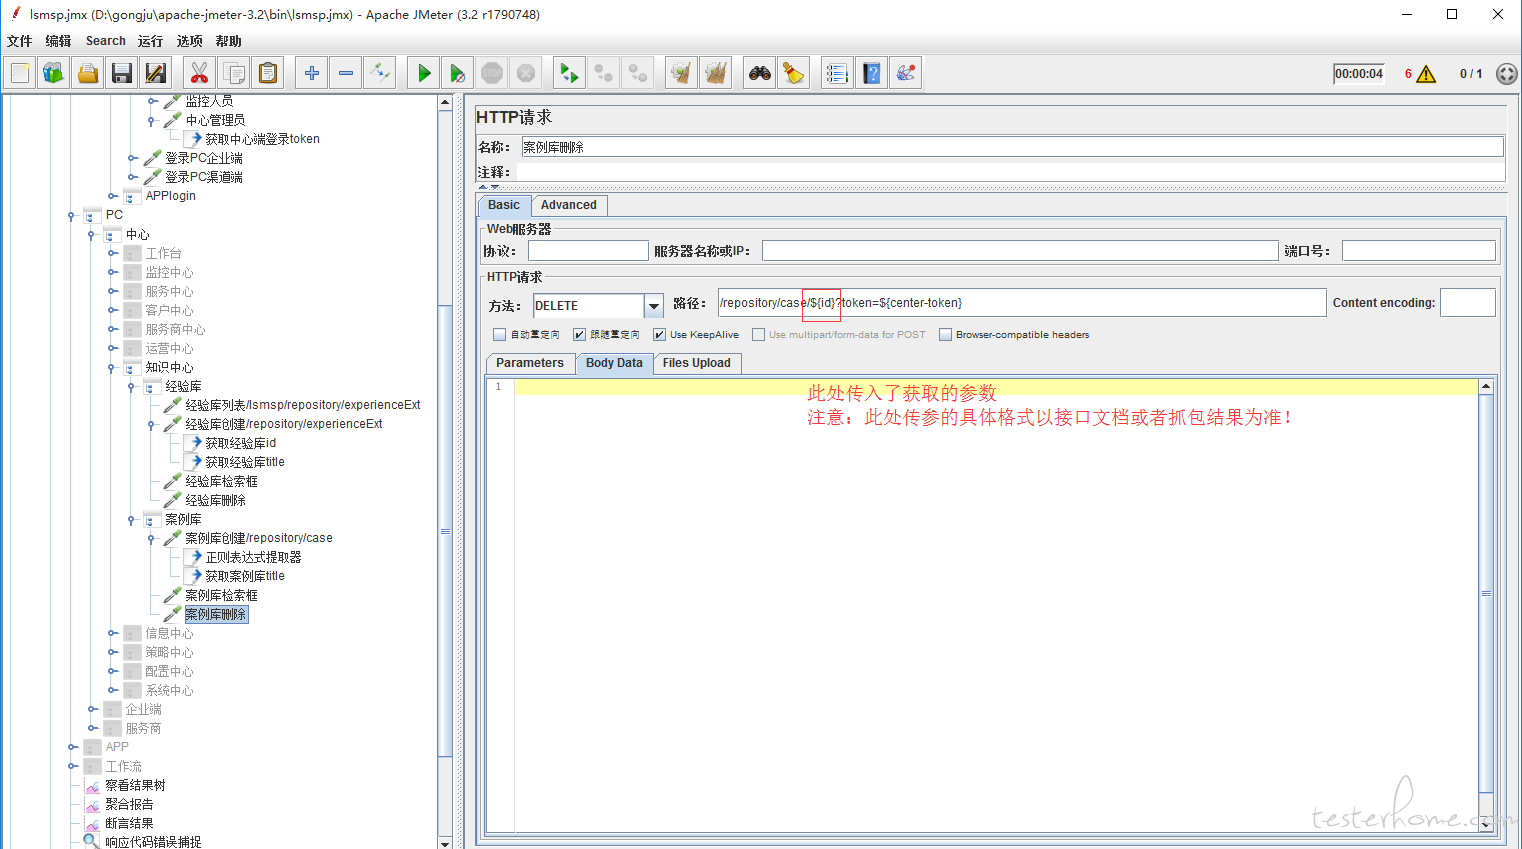Switch to the Parameters tab

coord(530,363)
